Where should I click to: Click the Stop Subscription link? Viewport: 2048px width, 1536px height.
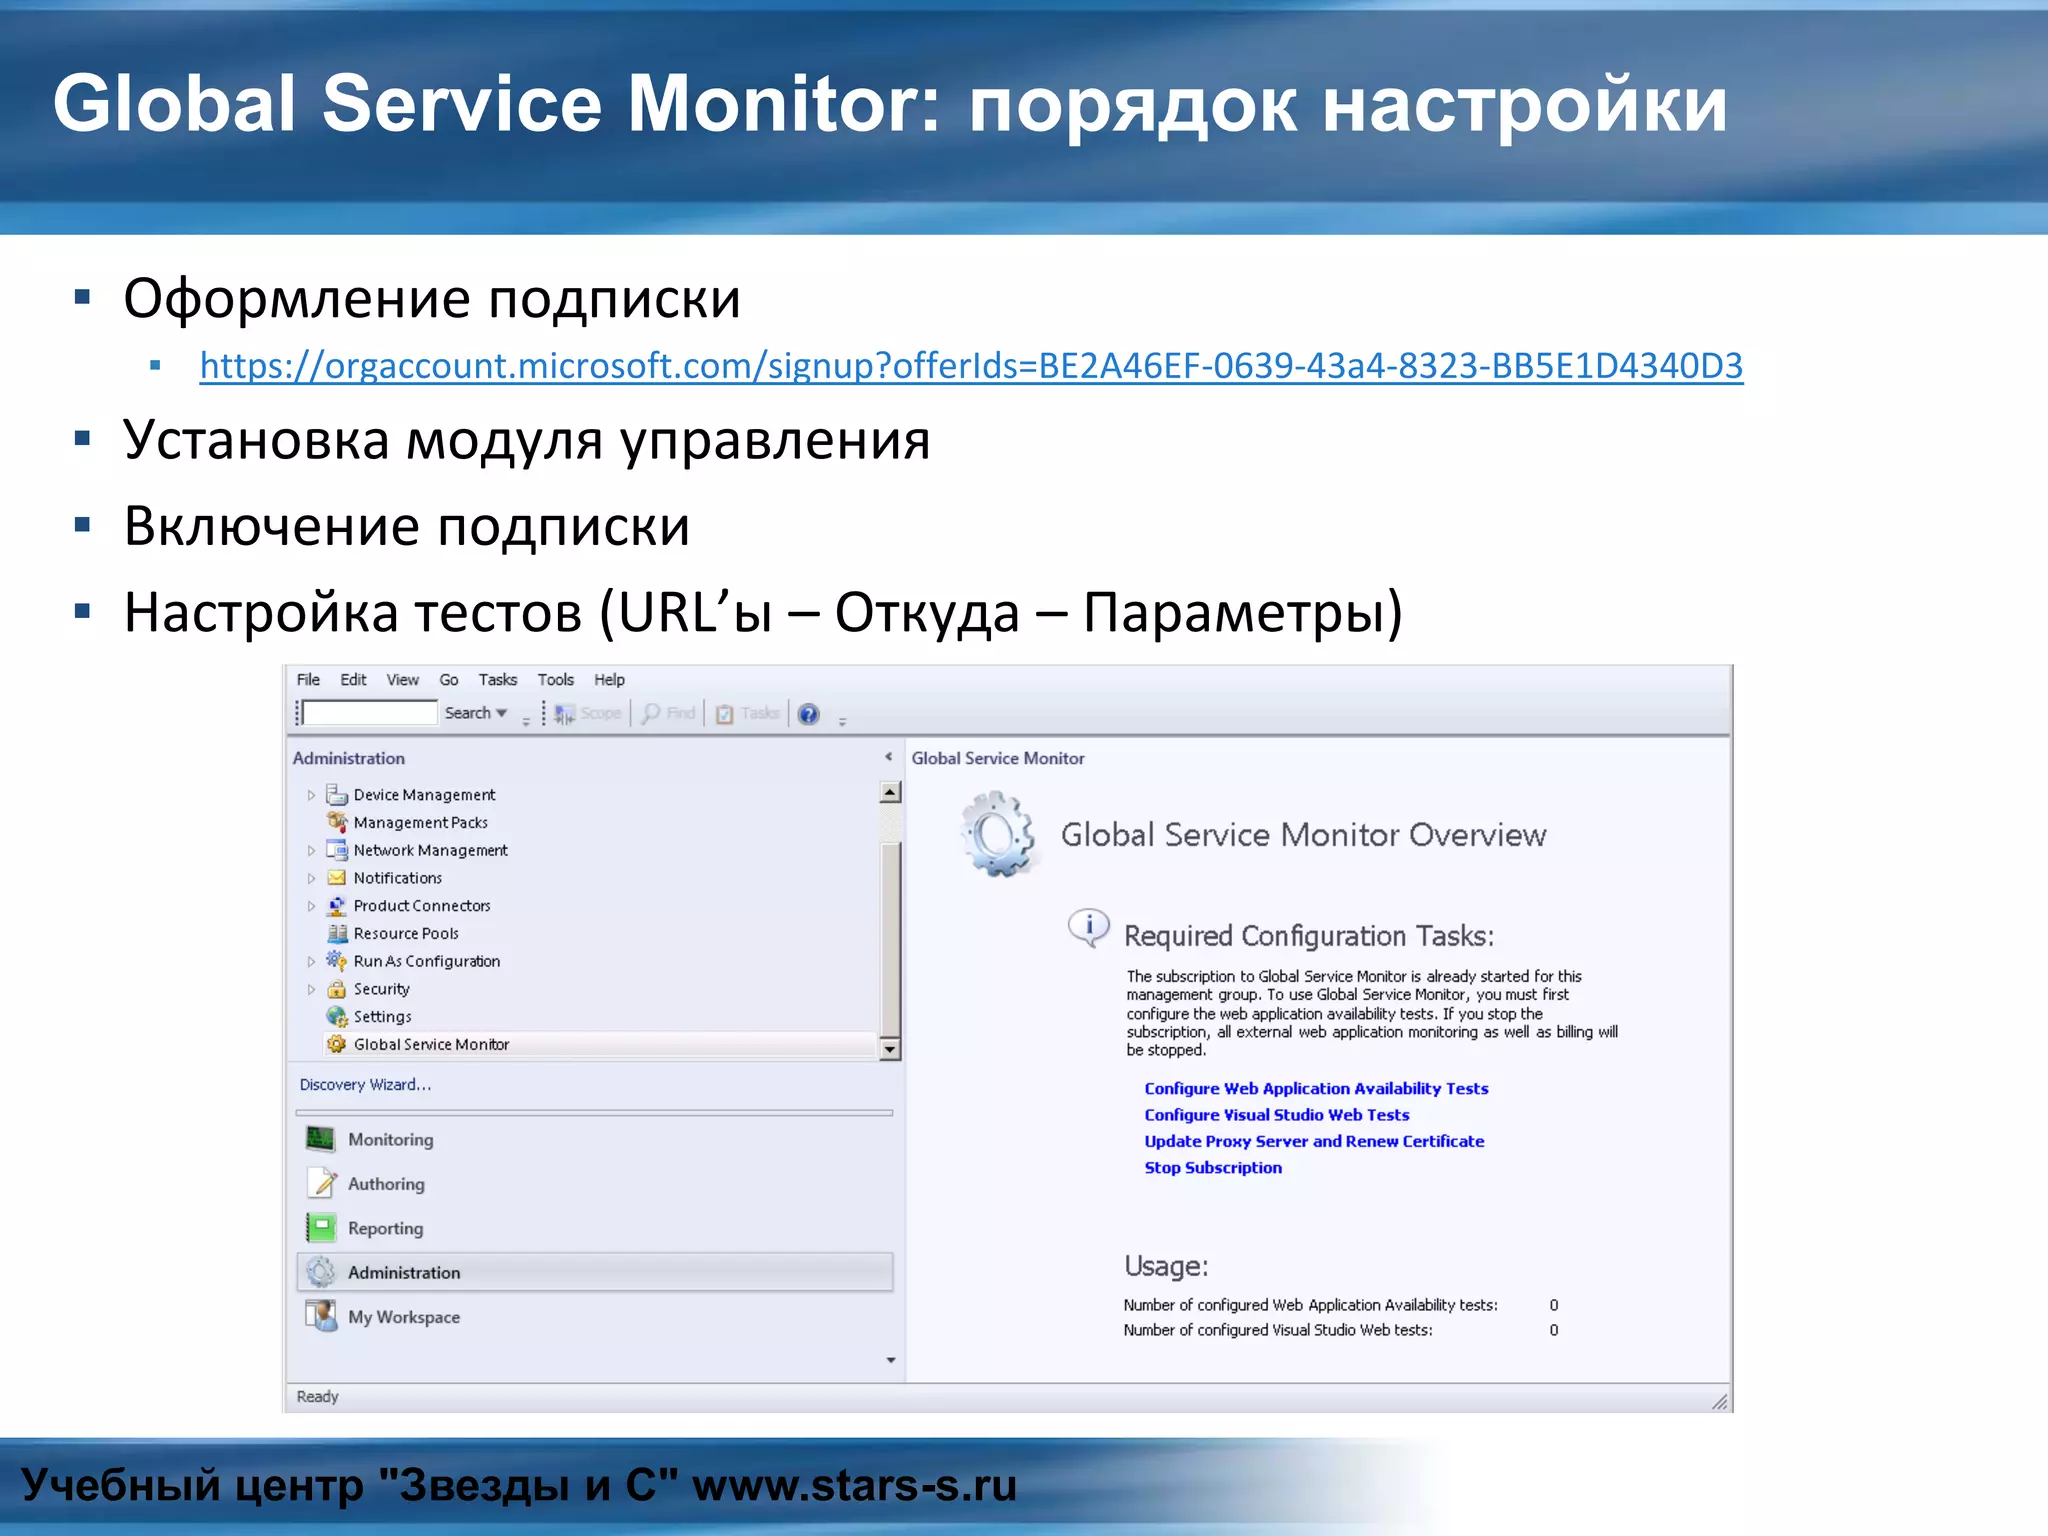coord(1213,1167)
